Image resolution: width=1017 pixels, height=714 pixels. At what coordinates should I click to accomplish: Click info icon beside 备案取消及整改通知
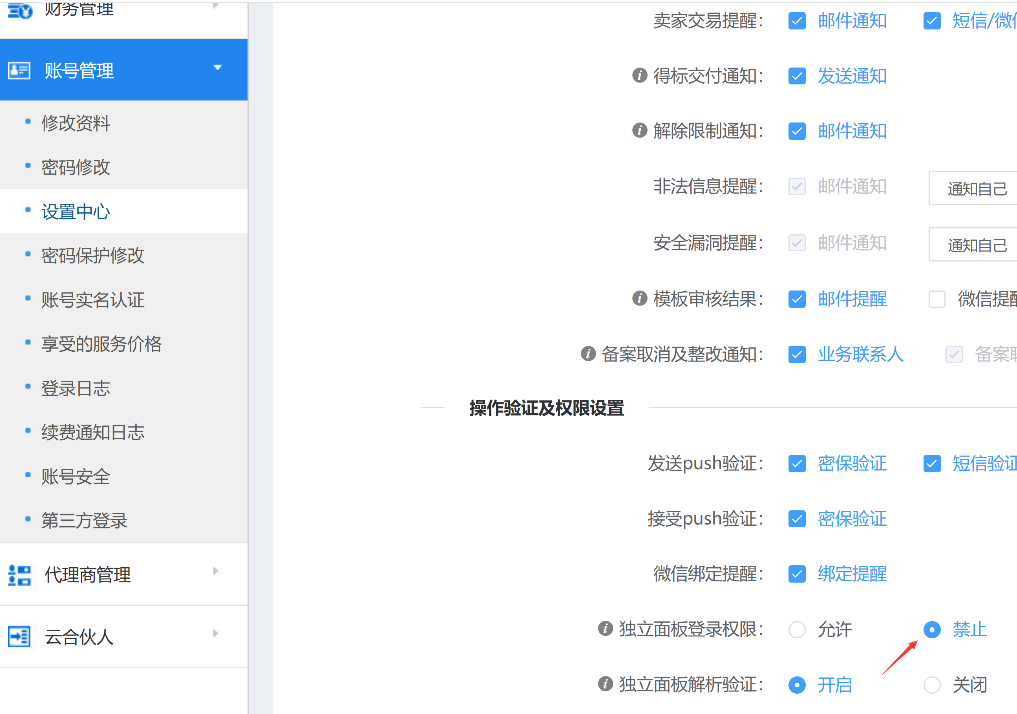(x=588, y=354)
